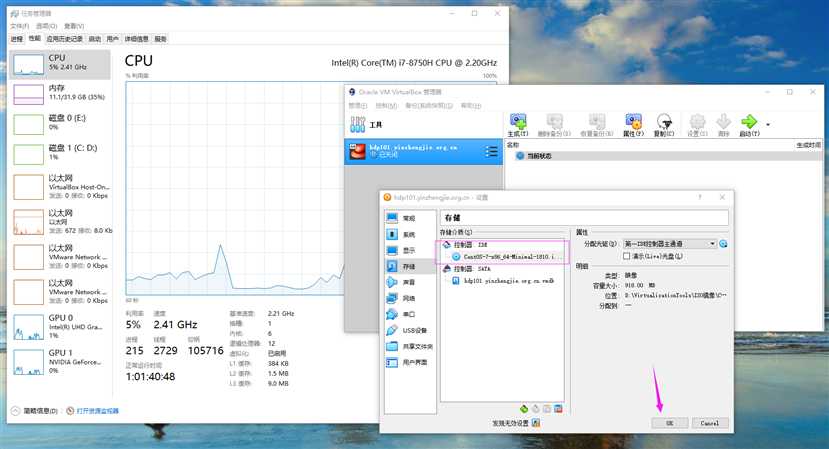Open 系统 system settings page in settings dialog

tap(410, 234)
